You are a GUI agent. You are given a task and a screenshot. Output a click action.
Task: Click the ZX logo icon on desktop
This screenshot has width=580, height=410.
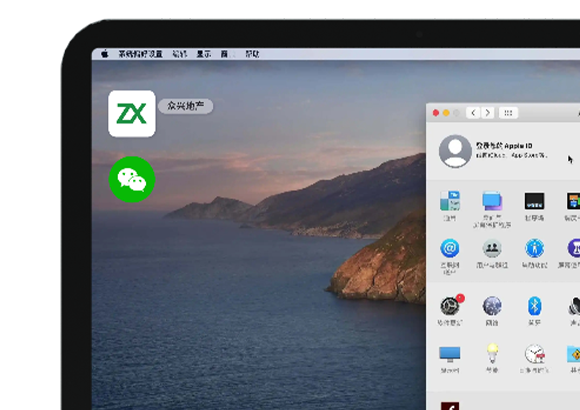point(132,114)
